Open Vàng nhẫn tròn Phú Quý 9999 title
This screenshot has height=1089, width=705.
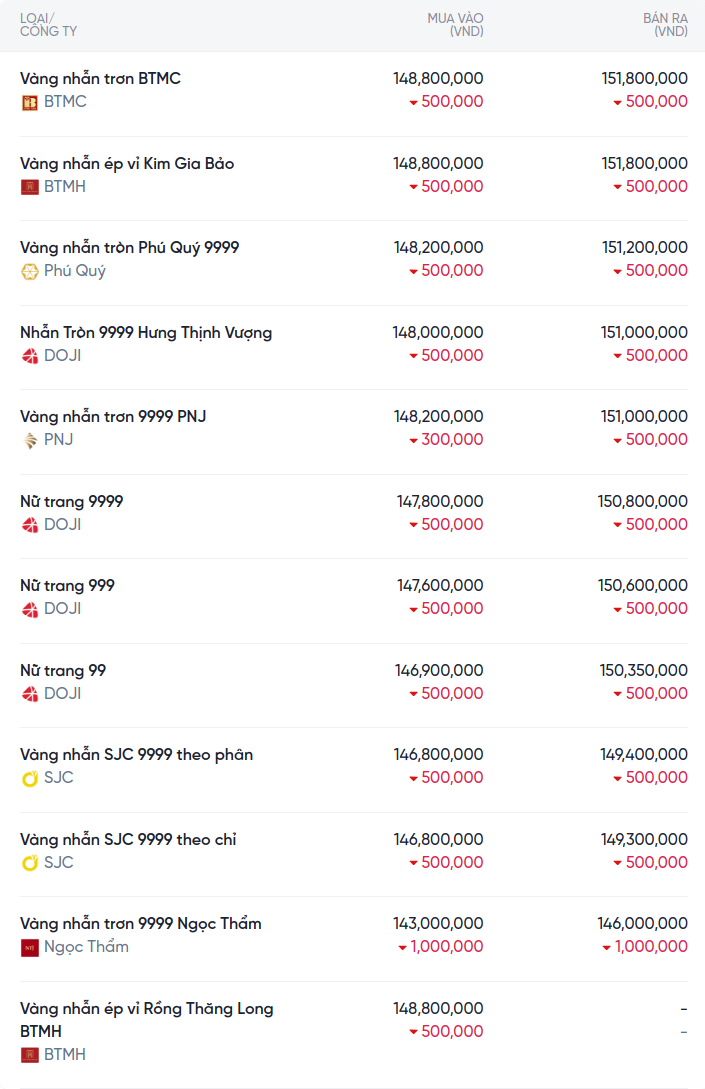click(129, 247)
